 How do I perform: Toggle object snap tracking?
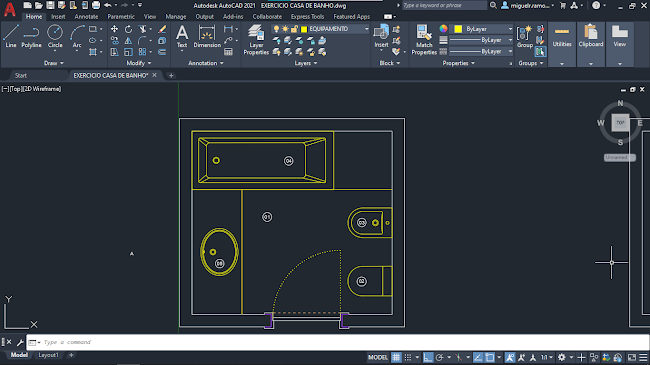(478, 357)
